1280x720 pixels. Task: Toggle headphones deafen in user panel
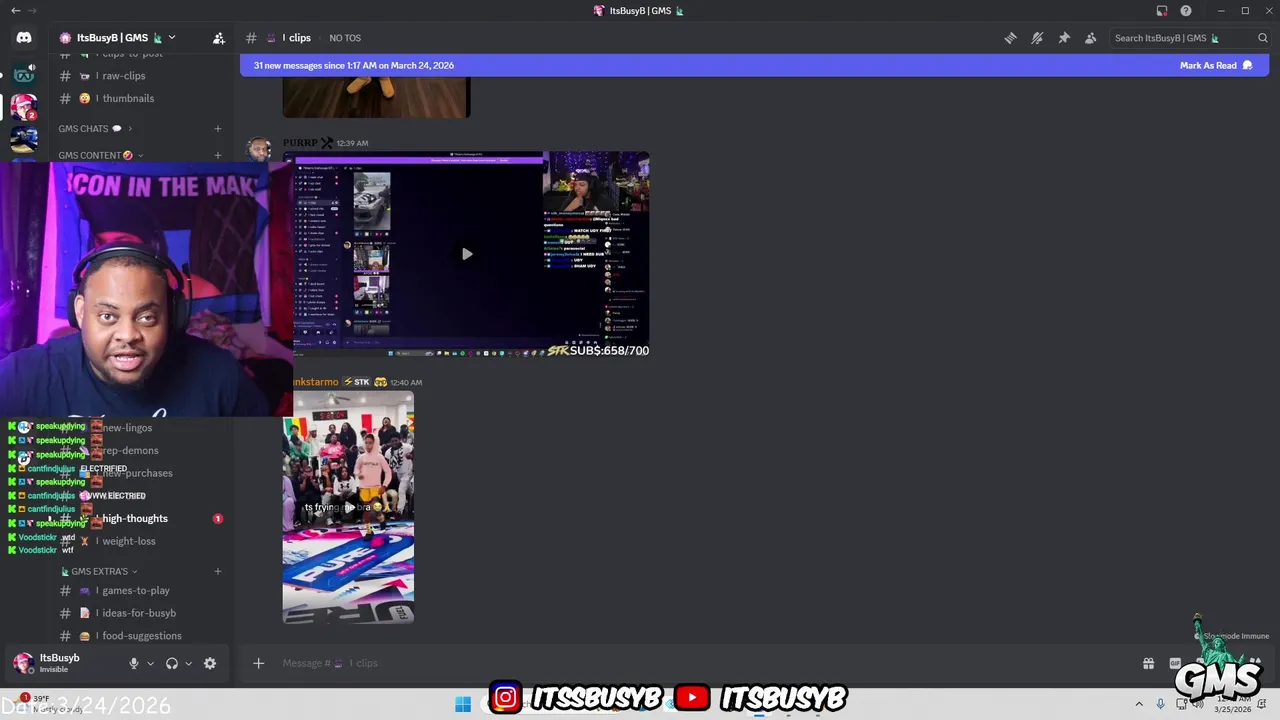(172, 663)
